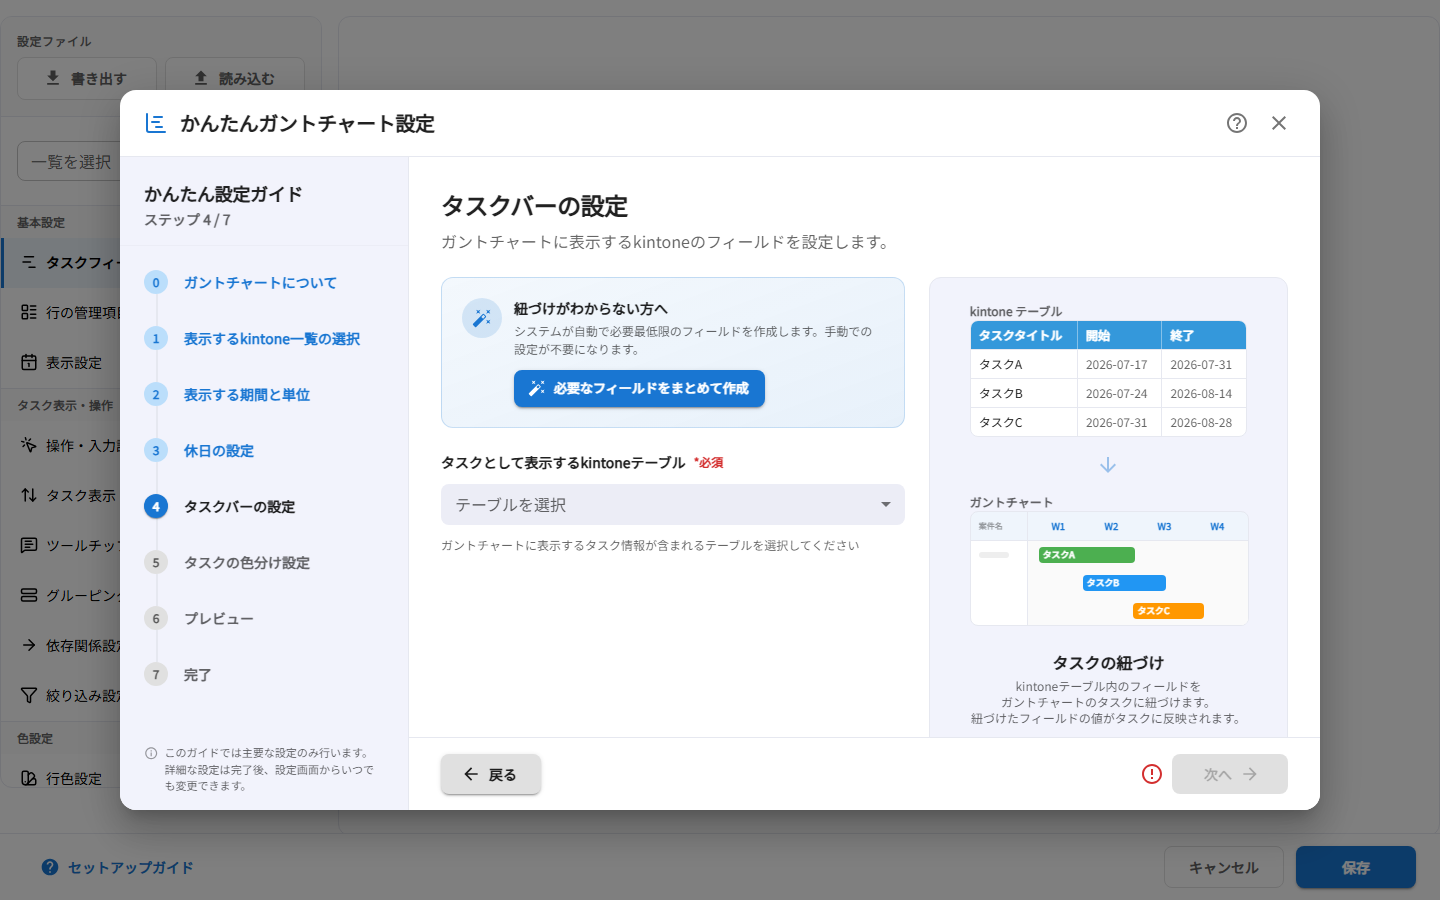Click the 次へ next button
Viewport: 1440px width, 900px height.
coord(1230,774)
